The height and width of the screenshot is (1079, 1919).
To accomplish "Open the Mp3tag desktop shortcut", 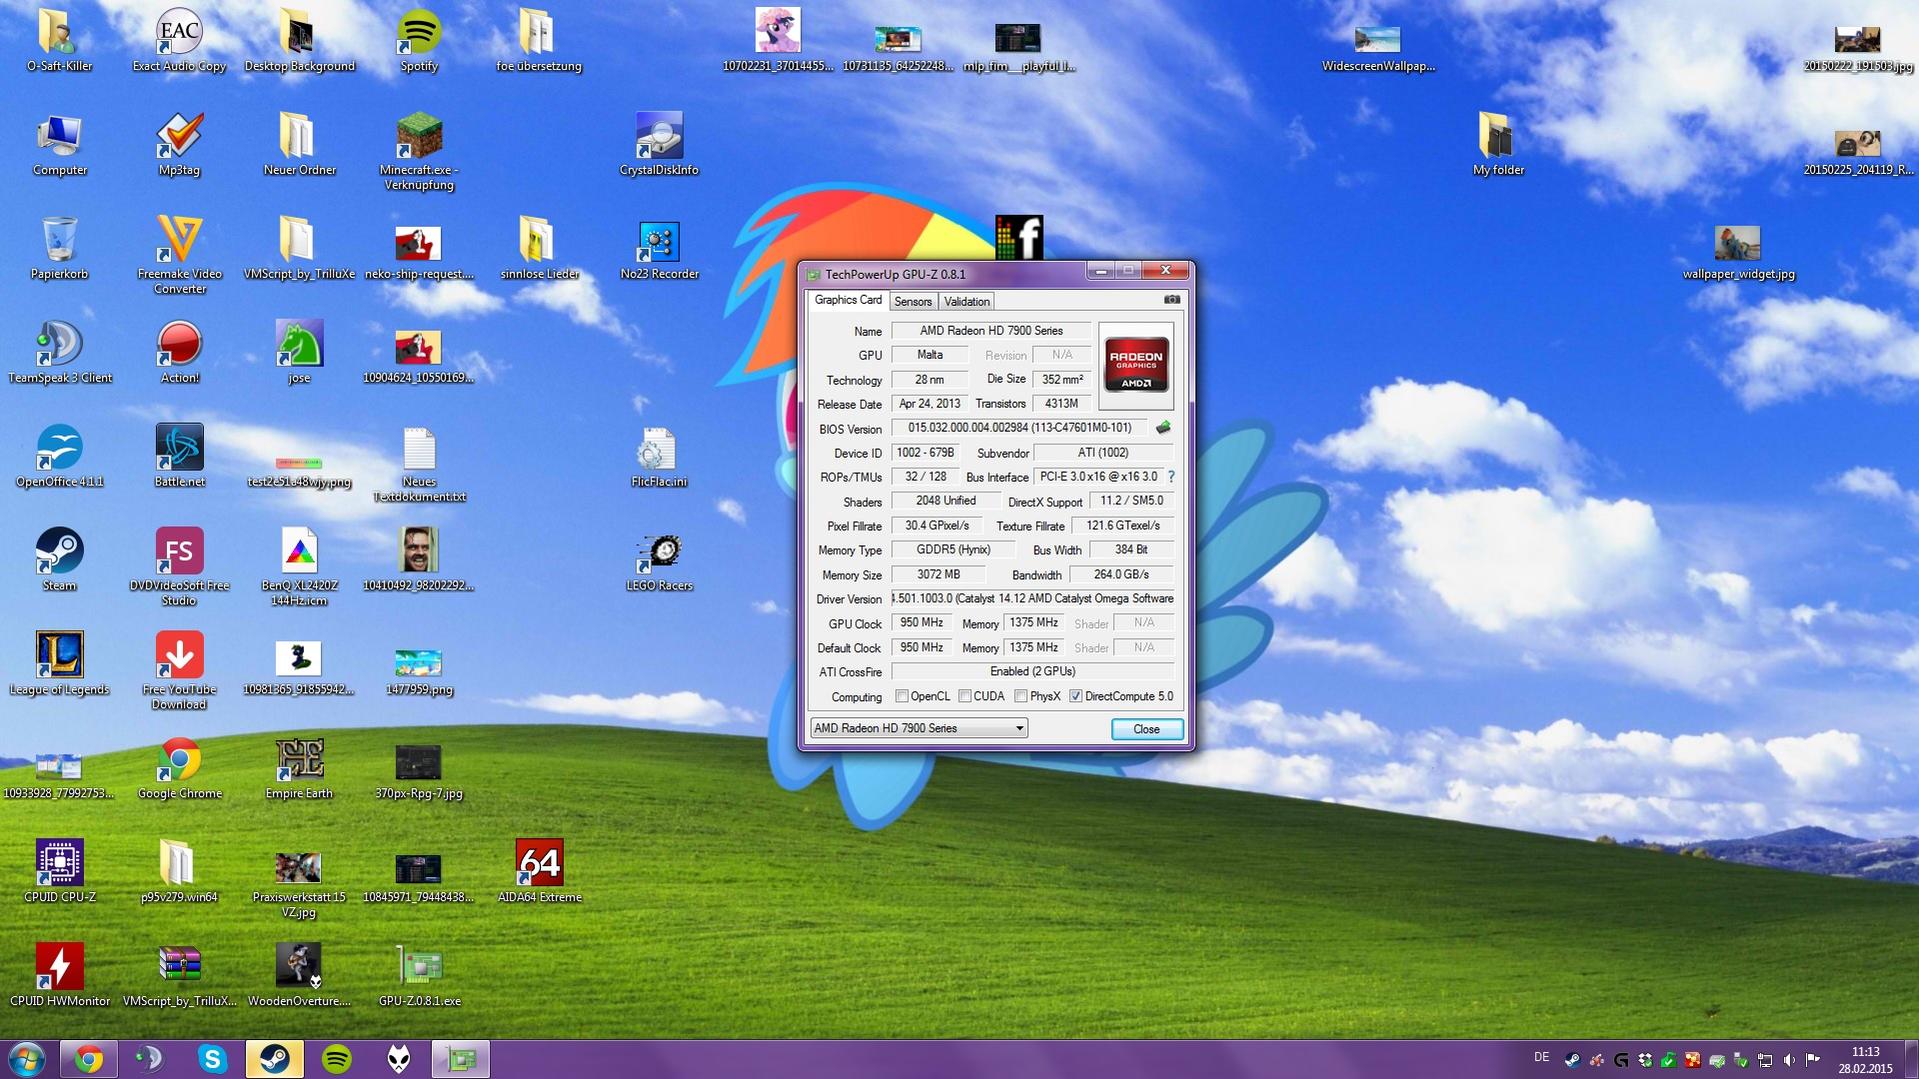I will coord(179,144).
